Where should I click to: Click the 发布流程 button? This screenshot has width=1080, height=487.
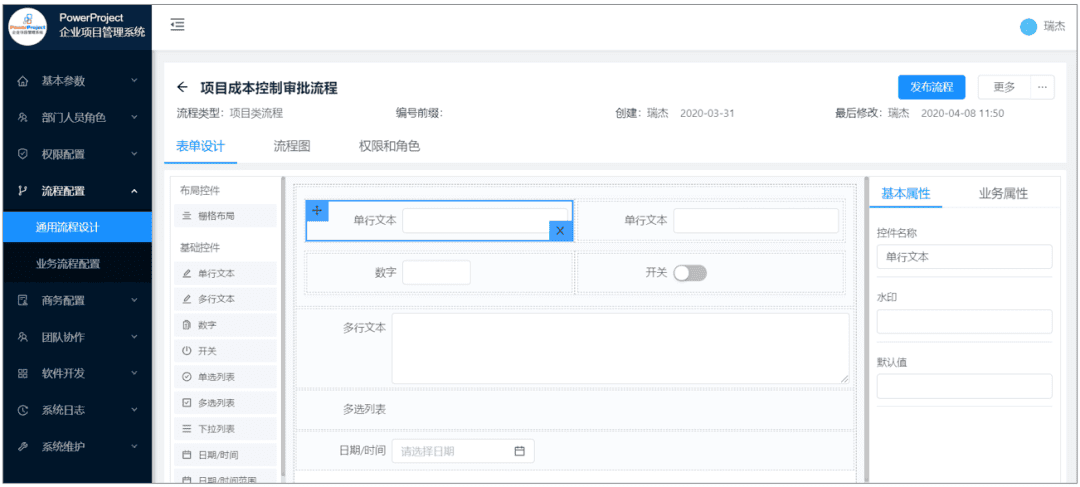pyautogui.click(x=932, y=87)
